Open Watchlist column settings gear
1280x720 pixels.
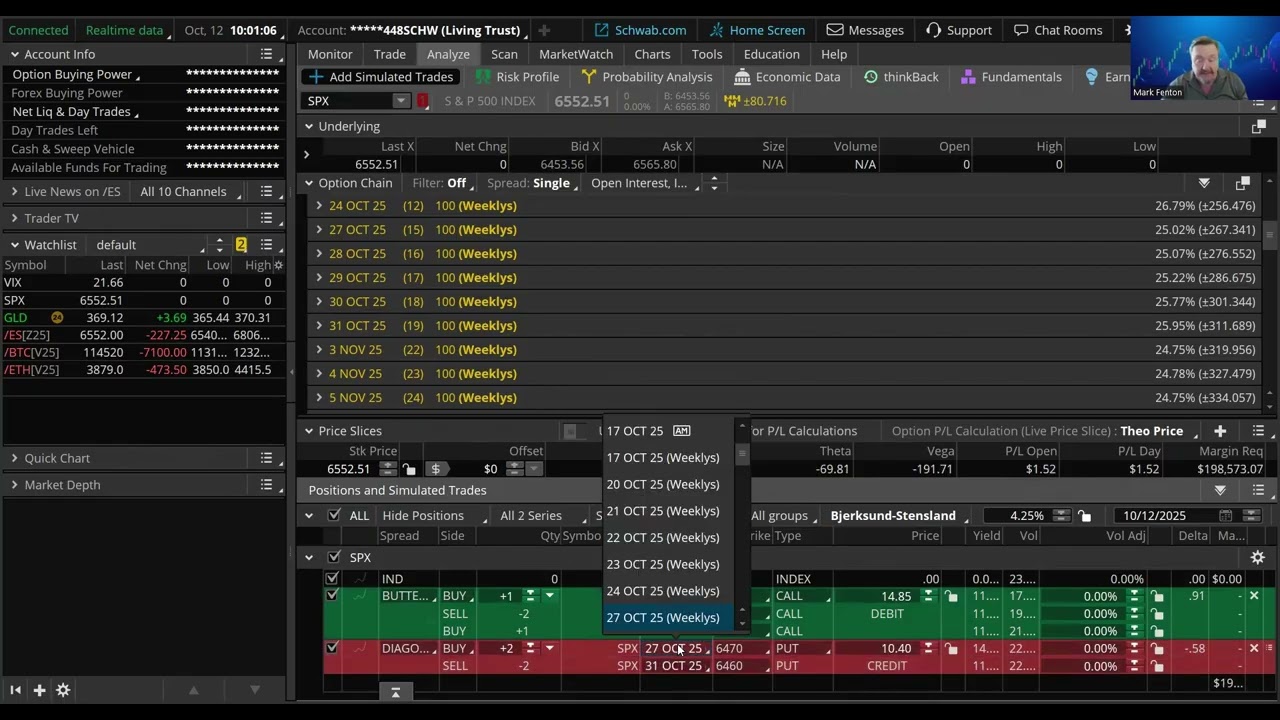pos(278,265)
